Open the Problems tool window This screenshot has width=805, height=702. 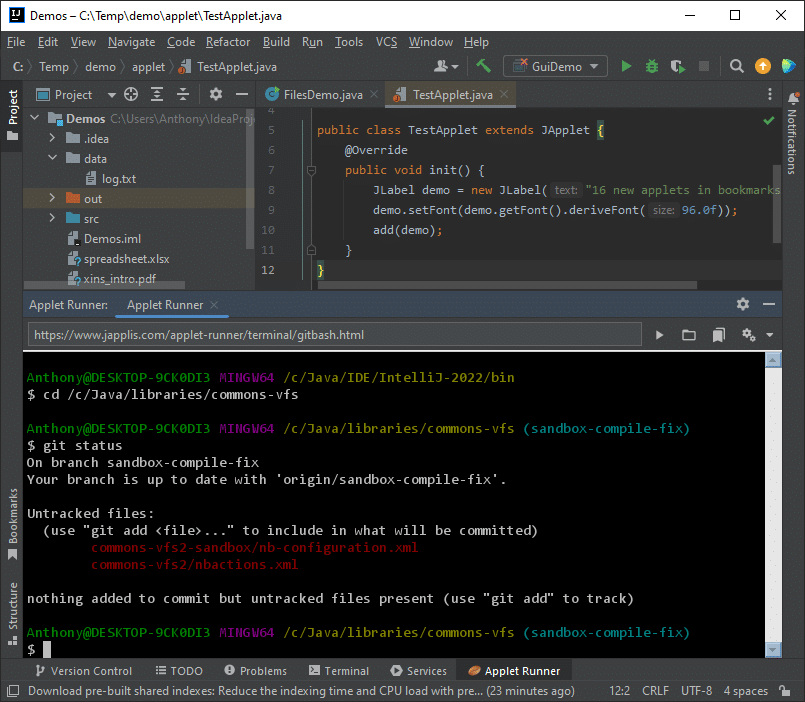(x=256, y=671)
